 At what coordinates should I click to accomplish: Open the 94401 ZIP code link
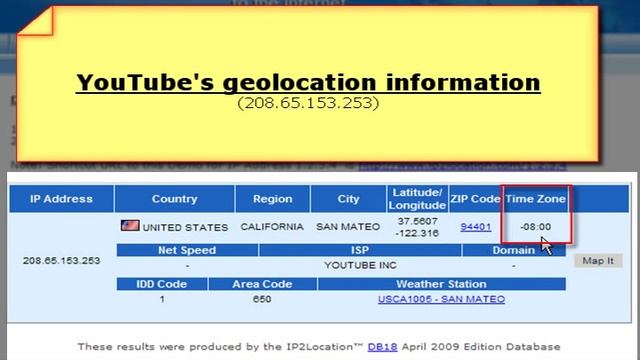click(x=476, y=227)
